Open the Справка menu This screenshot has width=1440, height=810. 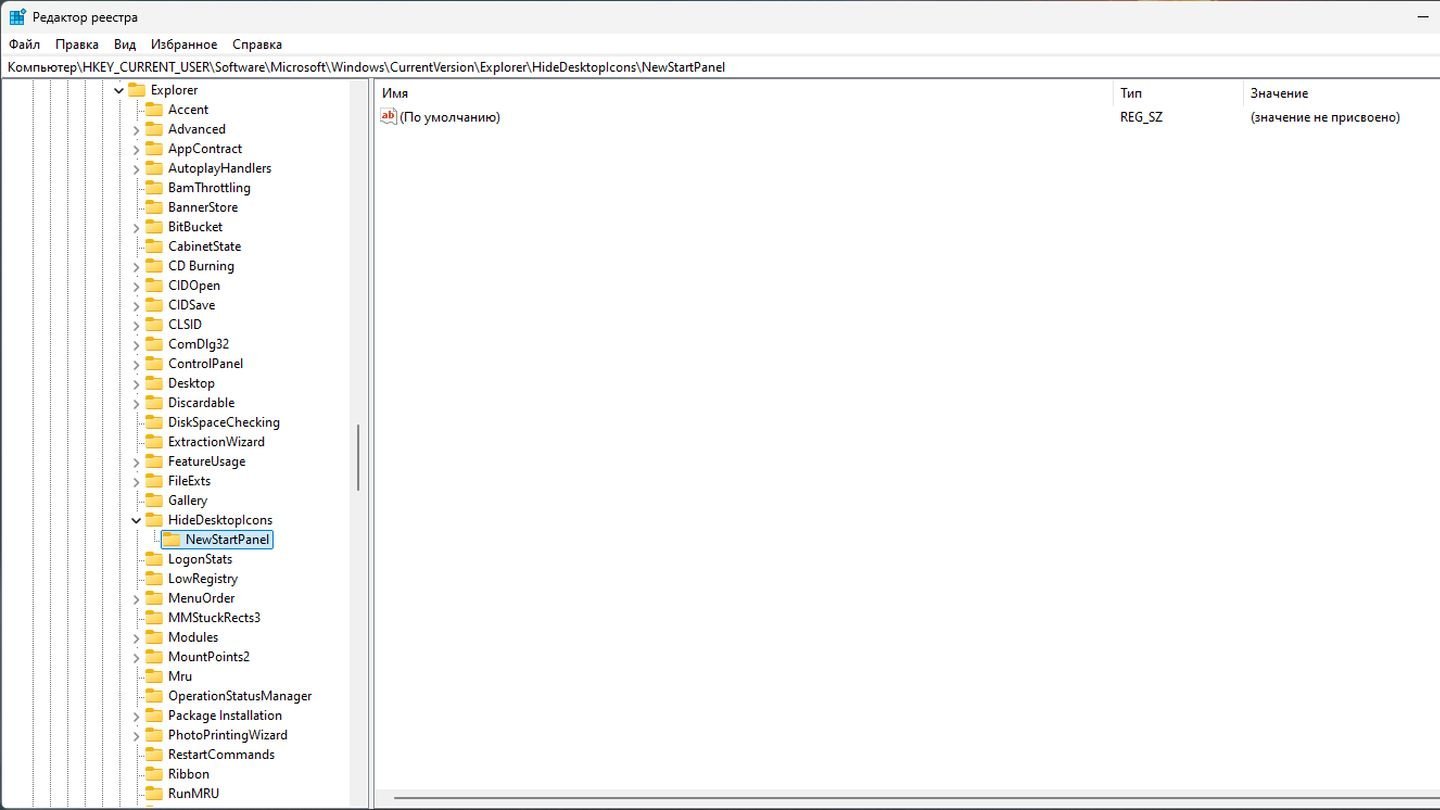point(257,44)
